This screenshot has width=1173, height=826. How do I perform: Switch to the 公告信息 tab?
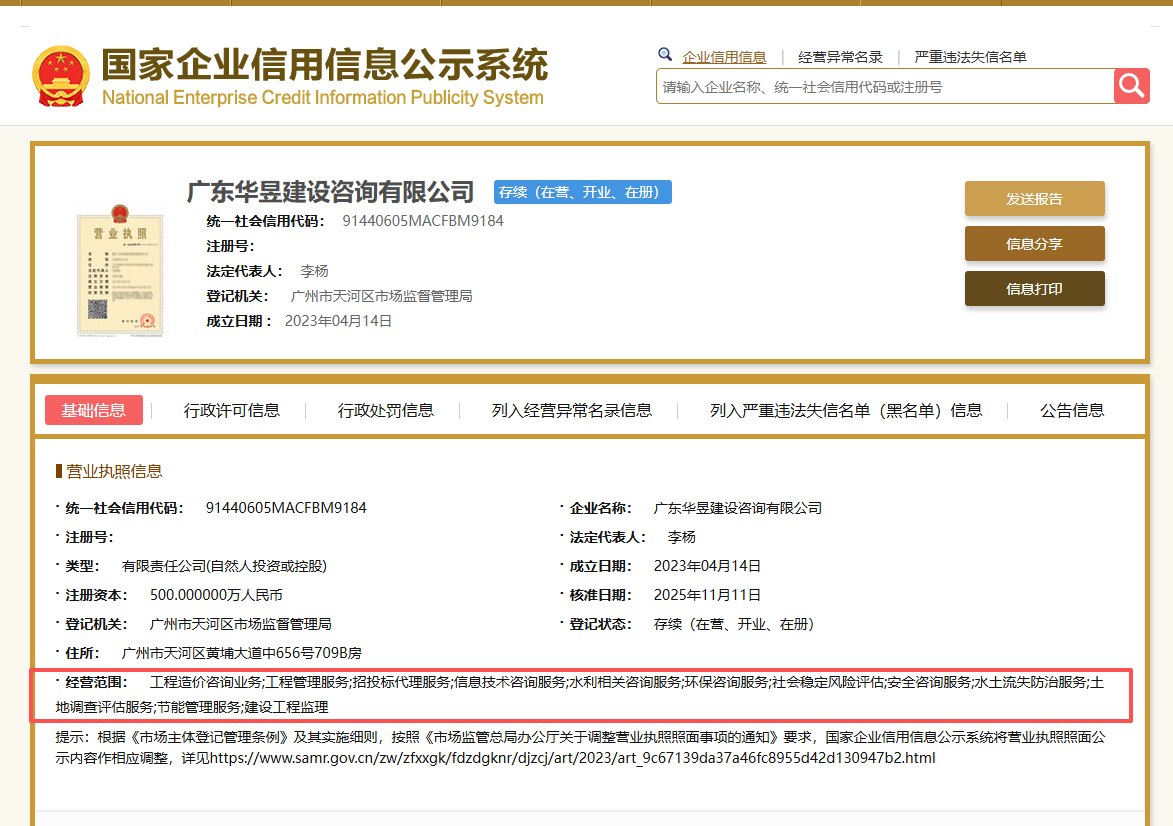point(1070,410)
